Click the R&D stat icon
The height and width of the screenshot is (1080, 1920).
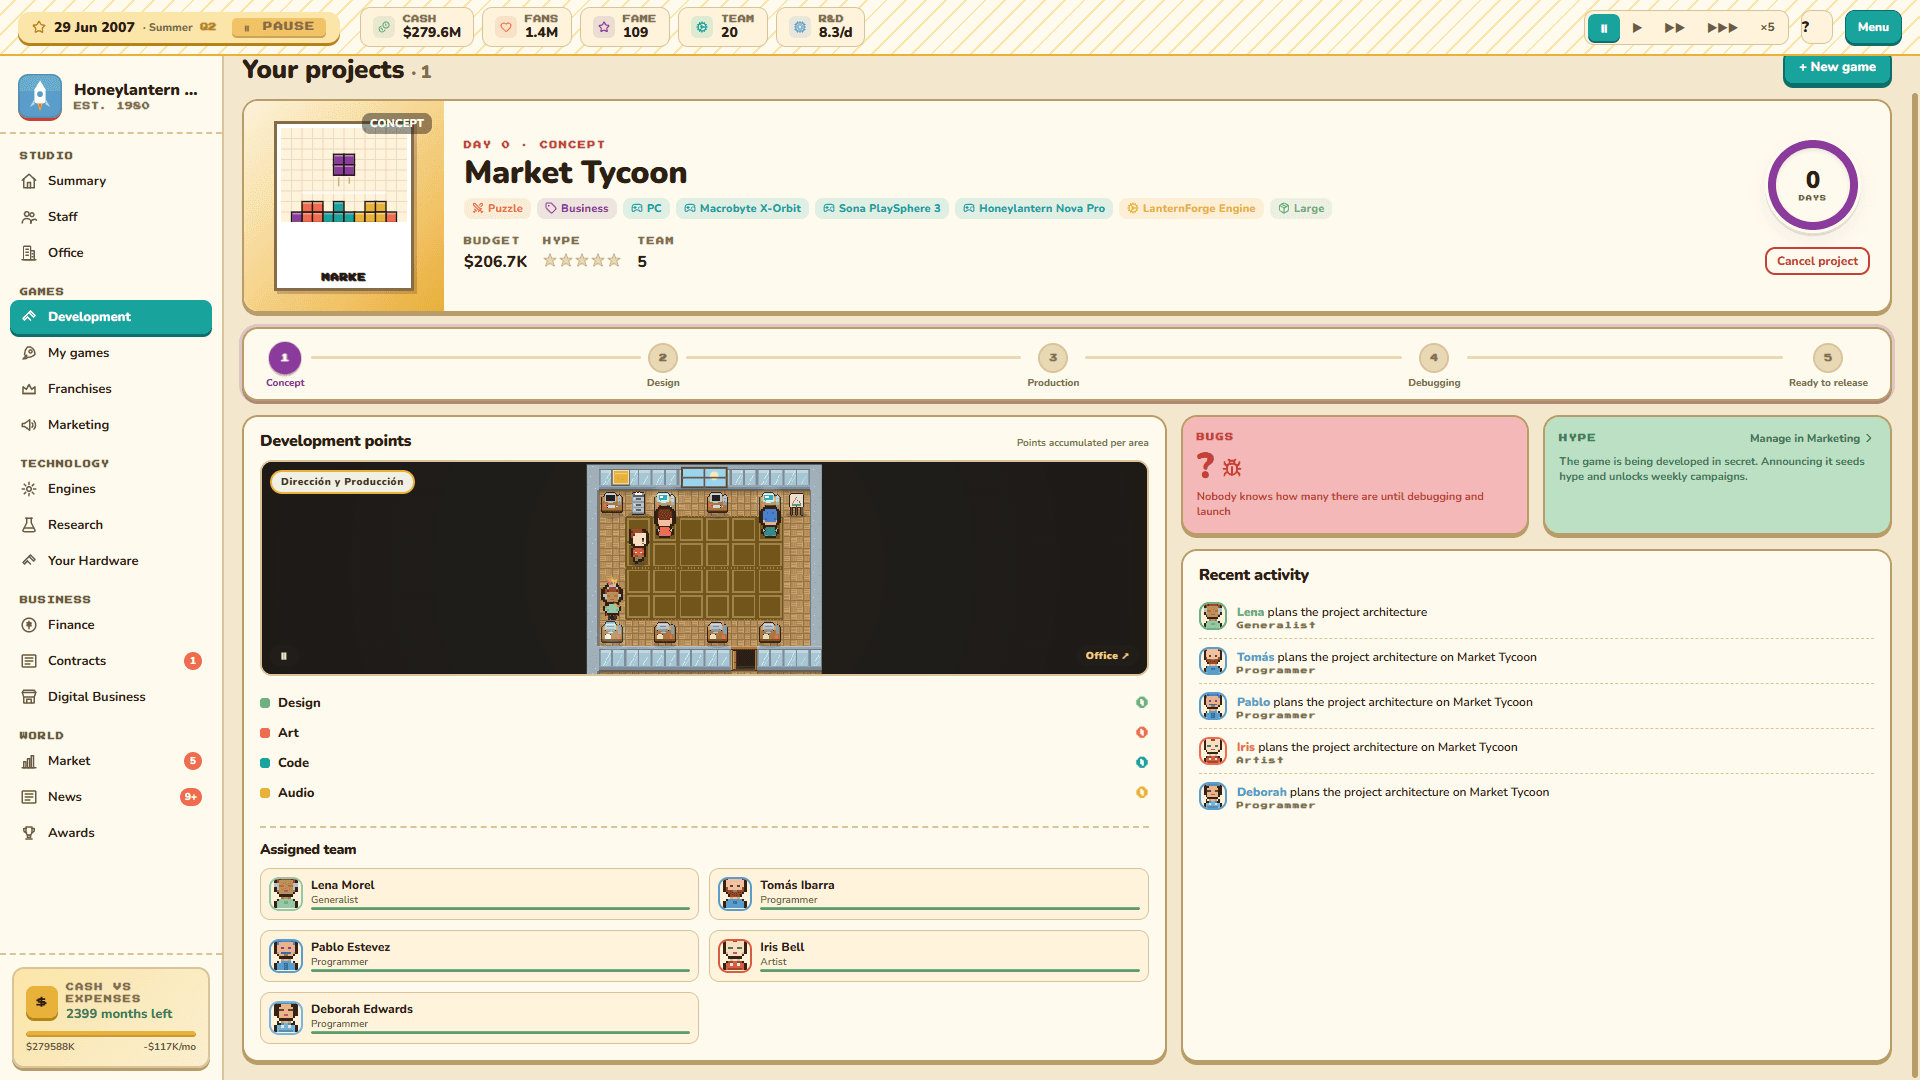click(800, 27)
